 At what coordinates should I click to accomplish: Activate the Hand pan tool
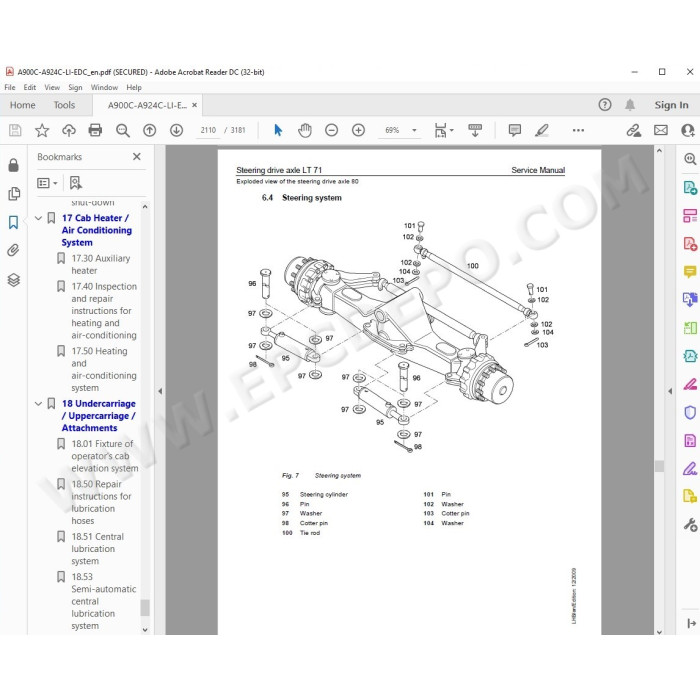pyautogui.click(x=305, y=130)
